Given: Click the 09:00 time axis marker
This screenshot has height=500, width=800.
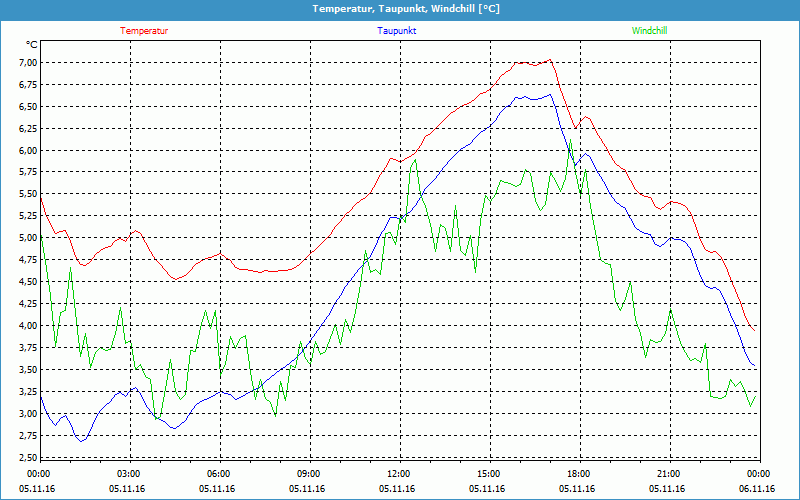Looking at the screenshot, I should 308,474.
